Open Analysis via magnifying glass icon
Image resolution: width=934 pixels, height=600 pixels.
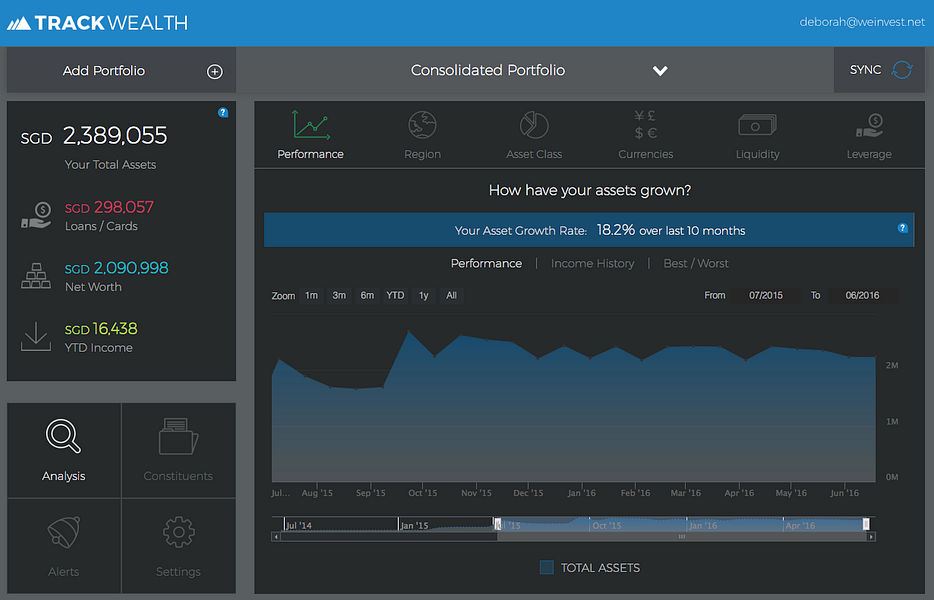[x=63, y=437]
